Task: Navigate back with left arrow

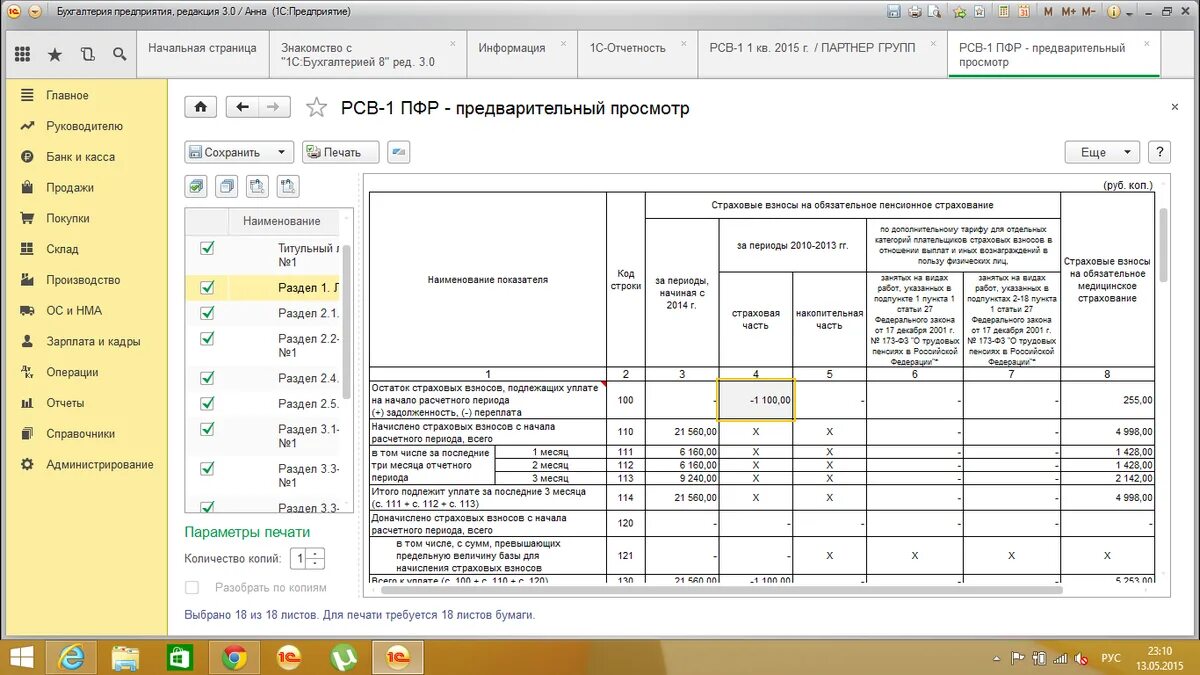Action: tap(242, 107)
